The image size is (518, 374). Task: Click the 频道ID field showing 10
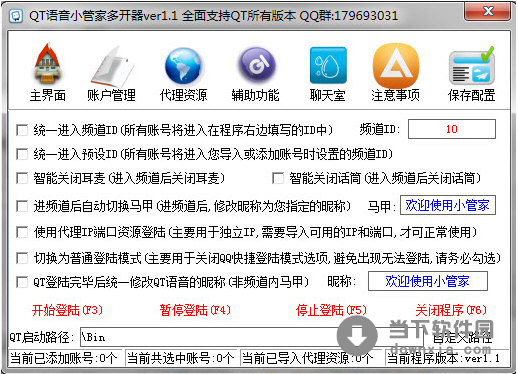click(x=452, y=129)
